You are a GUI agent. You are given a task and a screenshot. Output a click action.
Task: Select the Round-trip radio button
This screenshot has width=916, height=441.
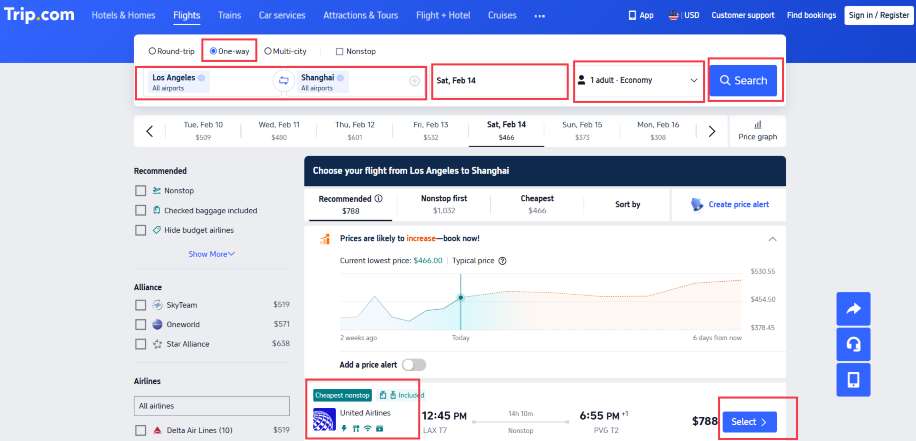(152, 51)
